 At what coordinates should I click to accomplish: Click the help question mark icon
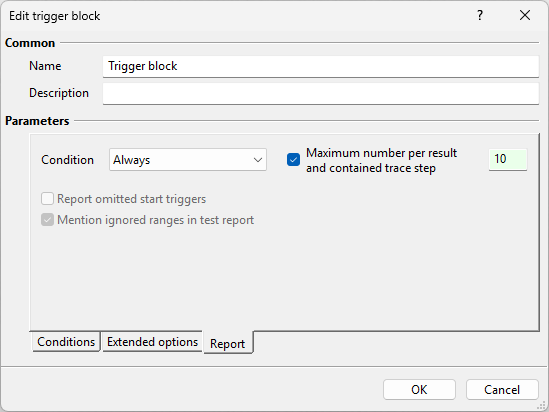(x=480, y=15)
